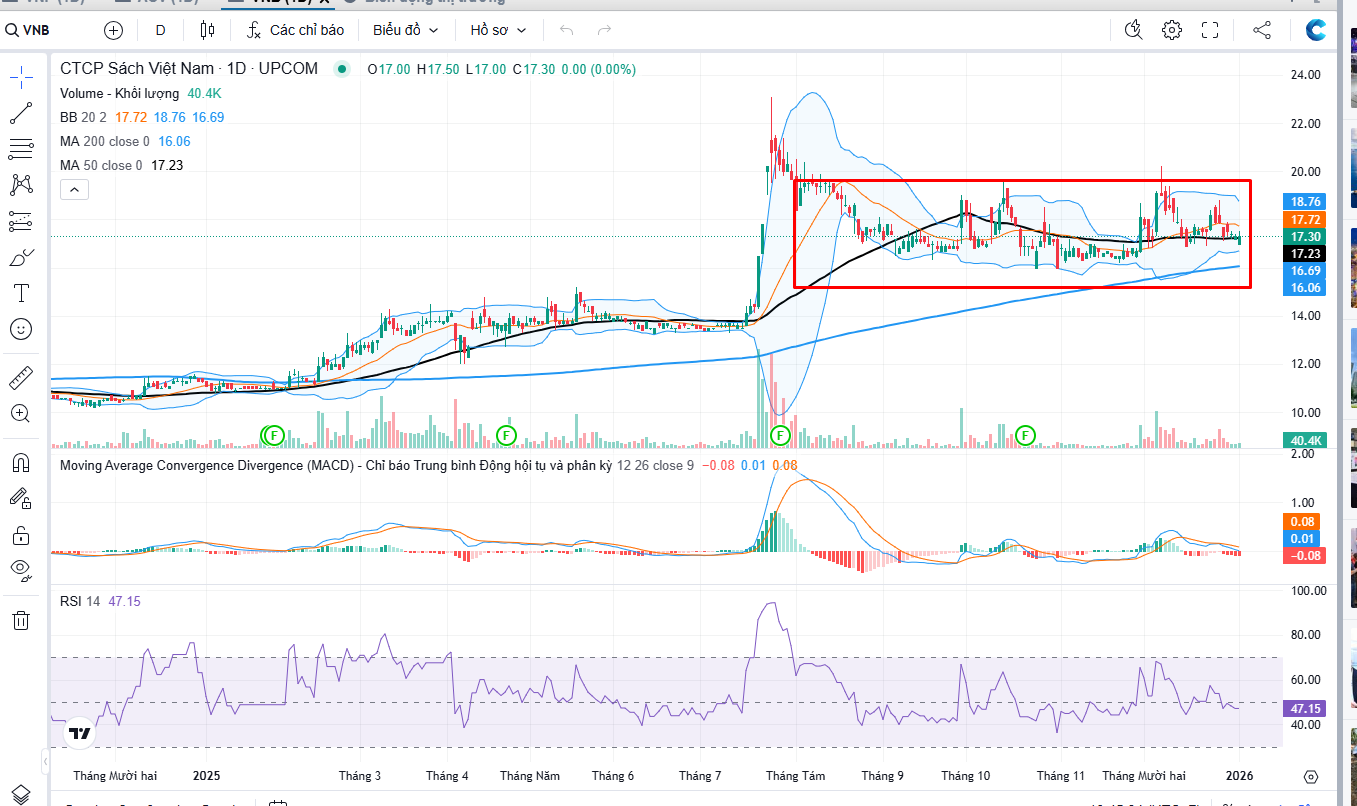Select the forecasting and measurement tool

[x=21, y=221]
